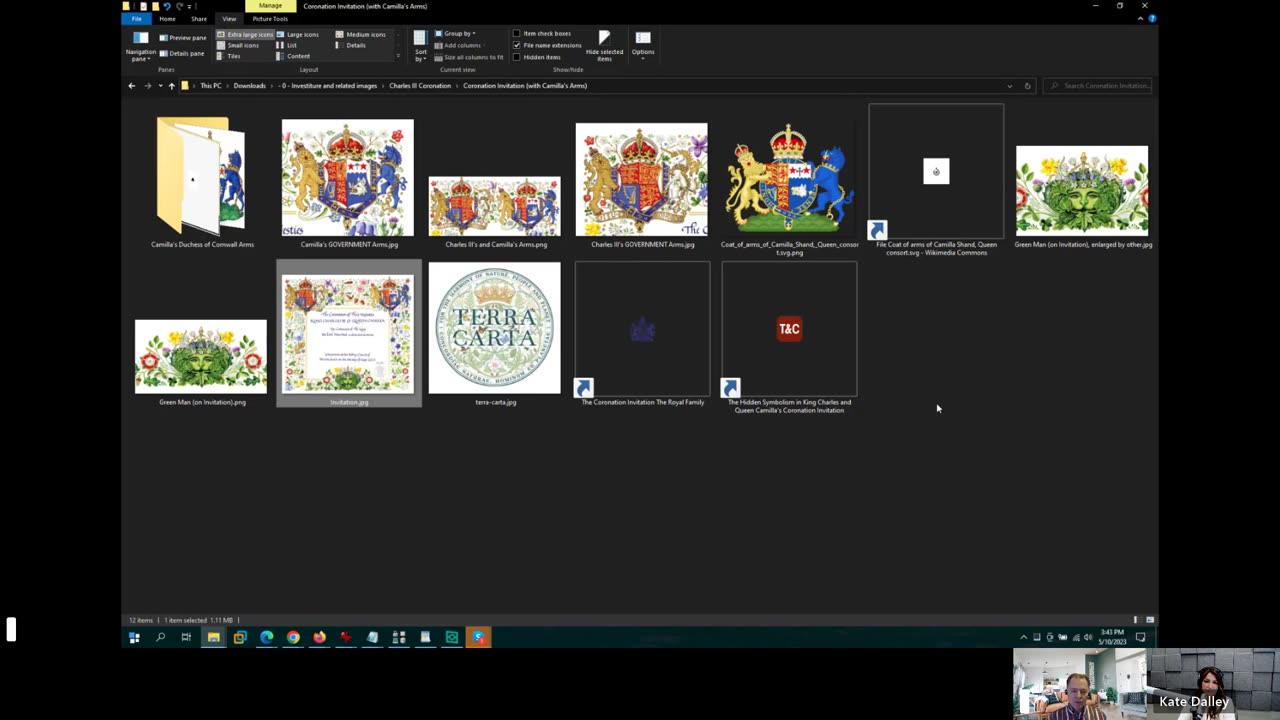The image size is (1280, 720).
Task: Click the Forward navigation arrow
Action: pos(147,86)
